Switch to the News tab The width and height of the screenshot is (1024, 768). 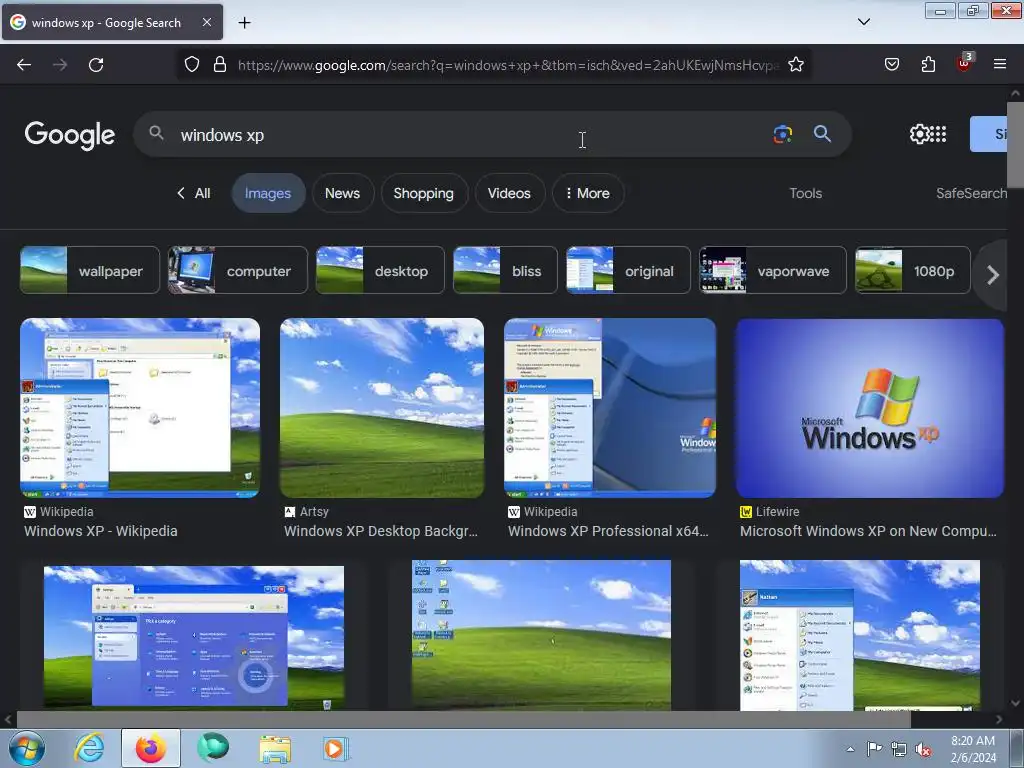click(342, 193)
